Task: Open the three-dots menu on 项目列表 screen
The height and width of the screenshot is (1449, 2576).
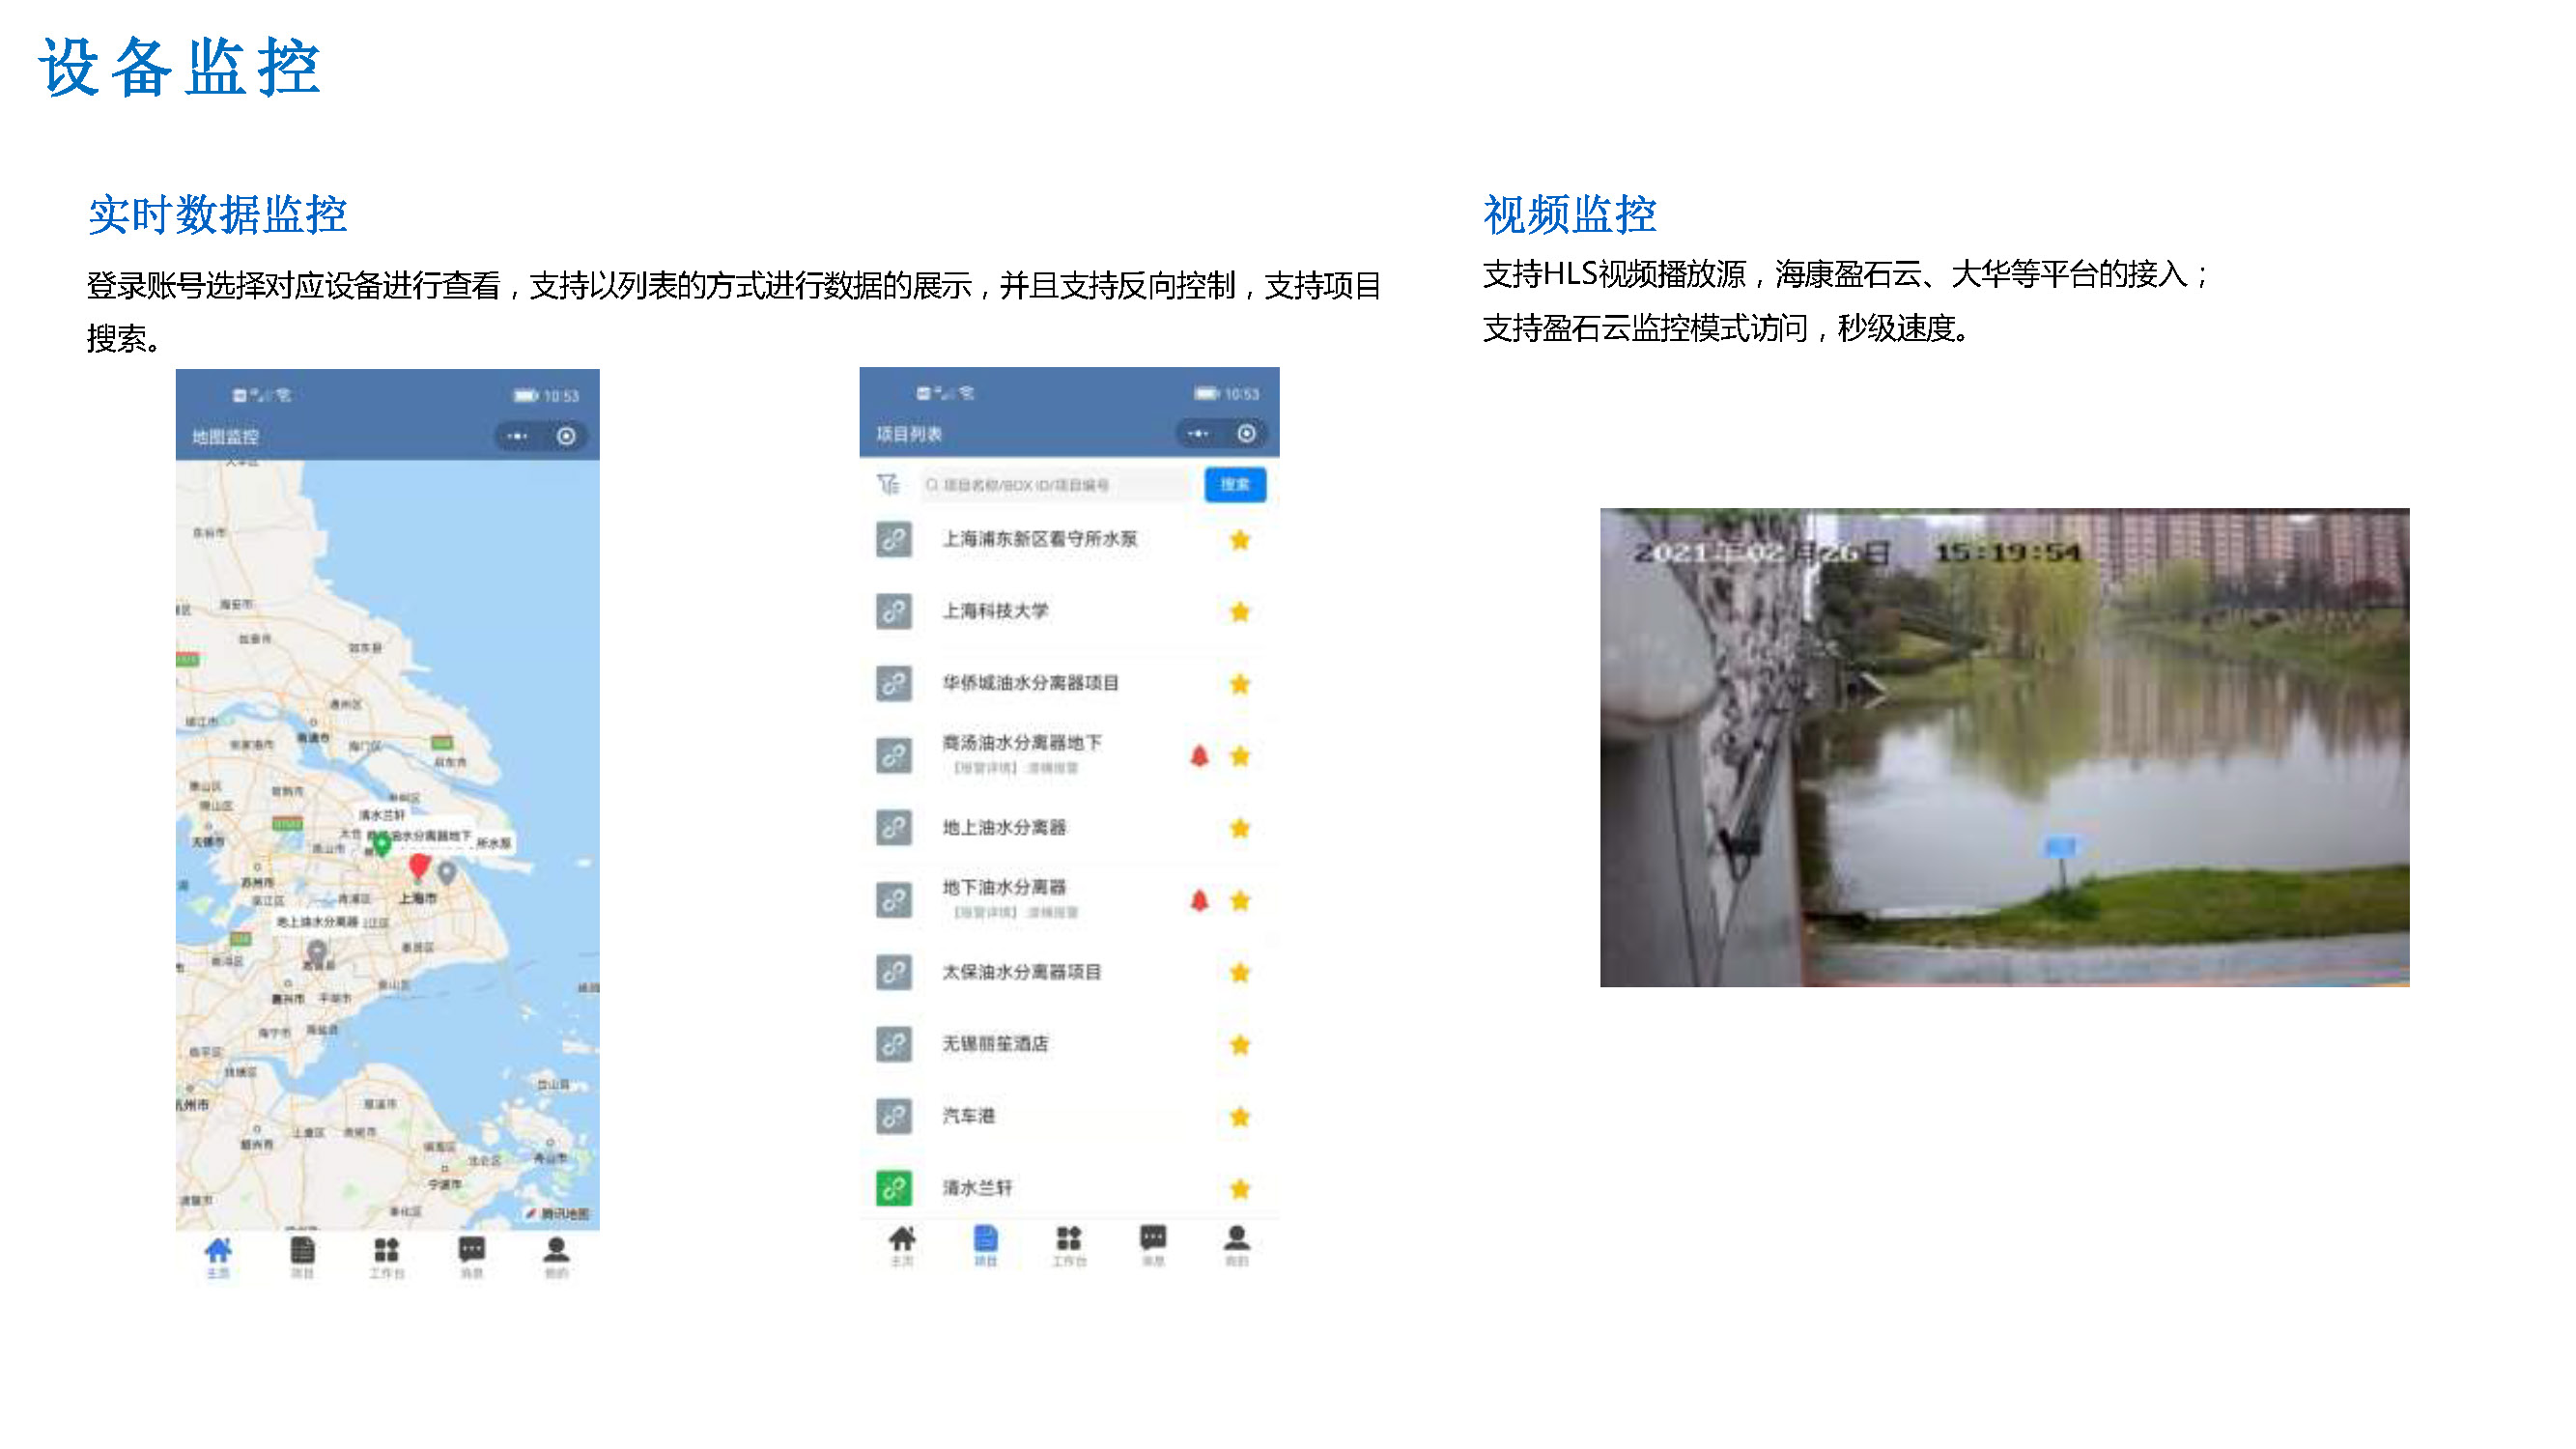Action: [x=1198, y=434]
